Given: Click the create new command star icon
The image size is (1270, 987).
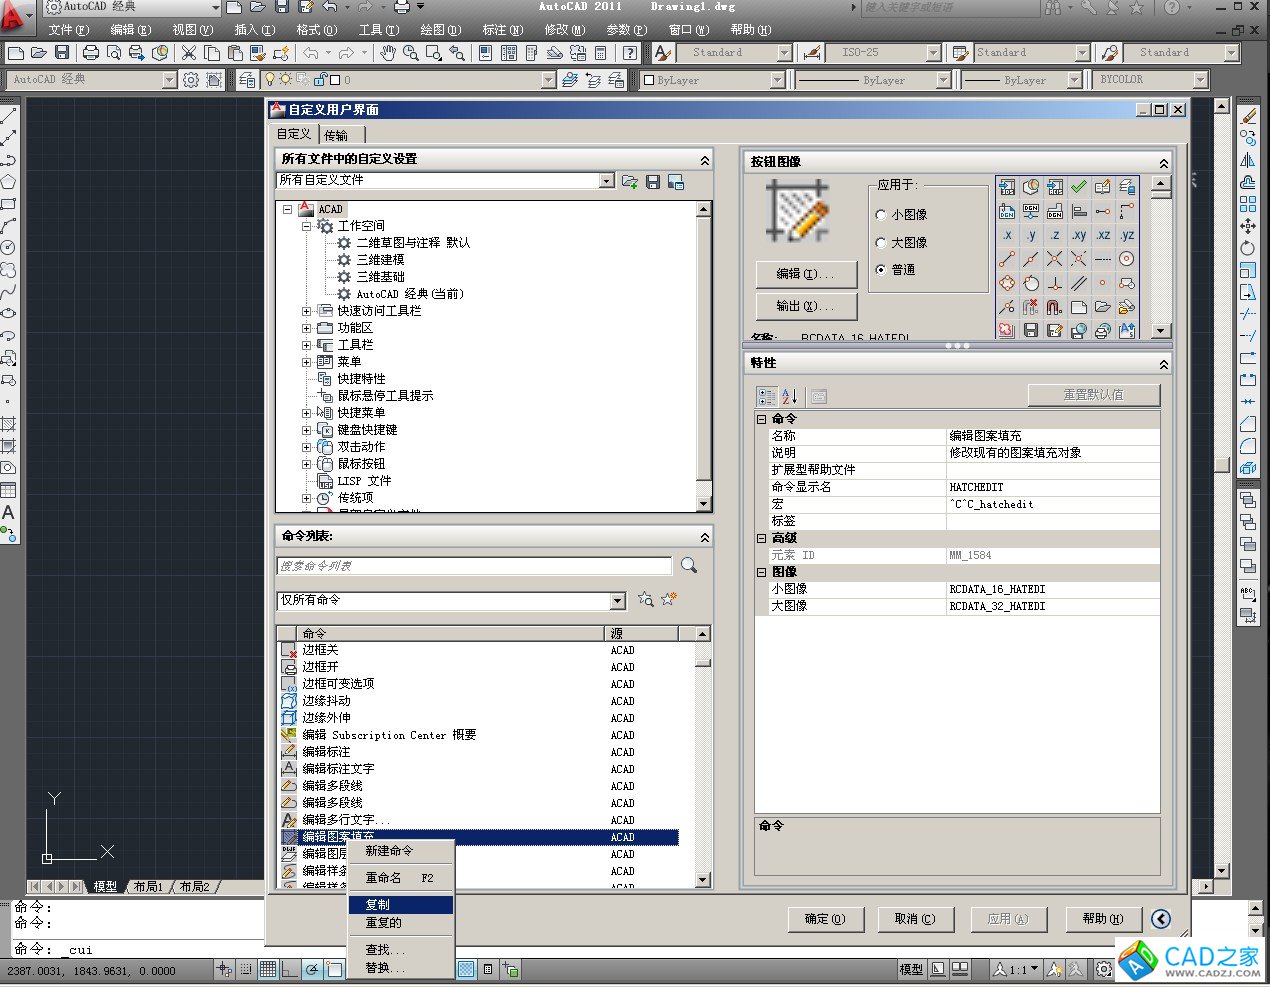Looking at the screenshot, I should pos(668,599).
